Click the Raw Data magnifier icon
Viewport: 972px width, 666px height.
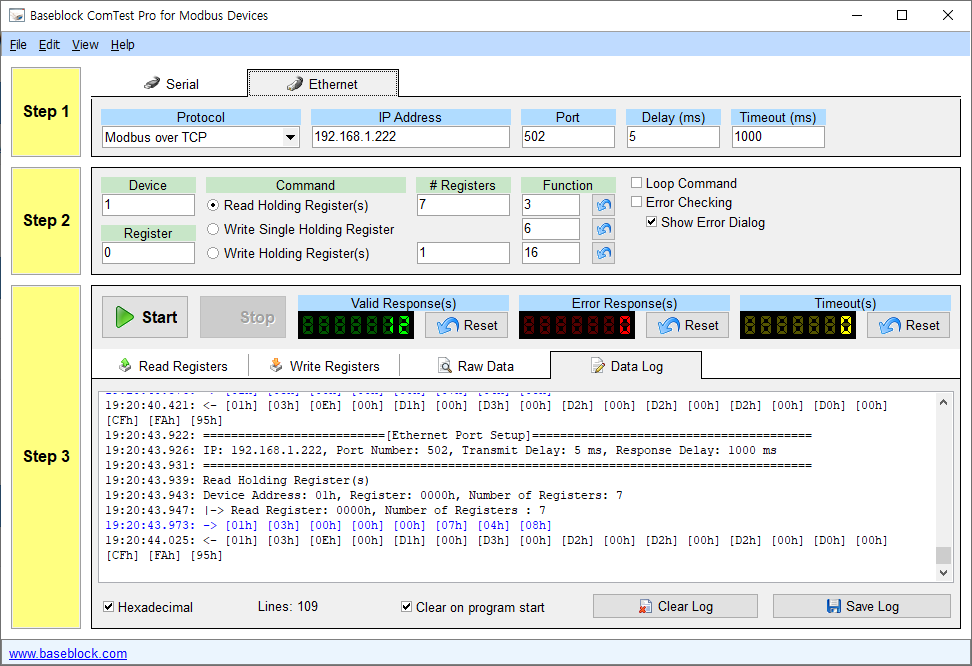[x=444, y=366]
